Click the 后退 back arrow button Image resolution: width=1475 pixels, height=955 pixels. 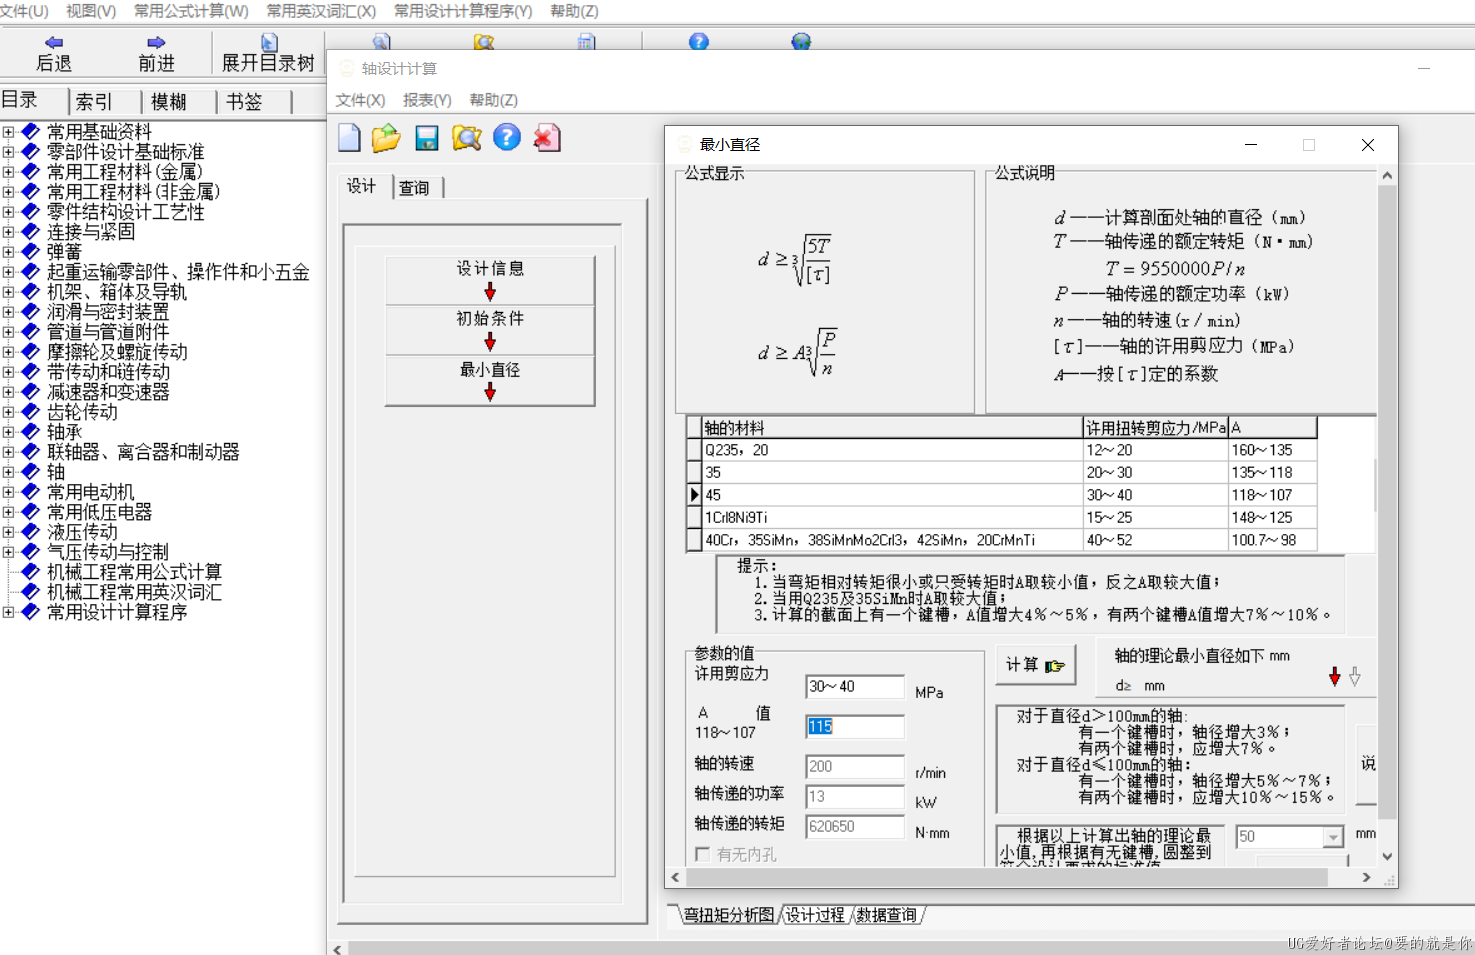(54, 53)
